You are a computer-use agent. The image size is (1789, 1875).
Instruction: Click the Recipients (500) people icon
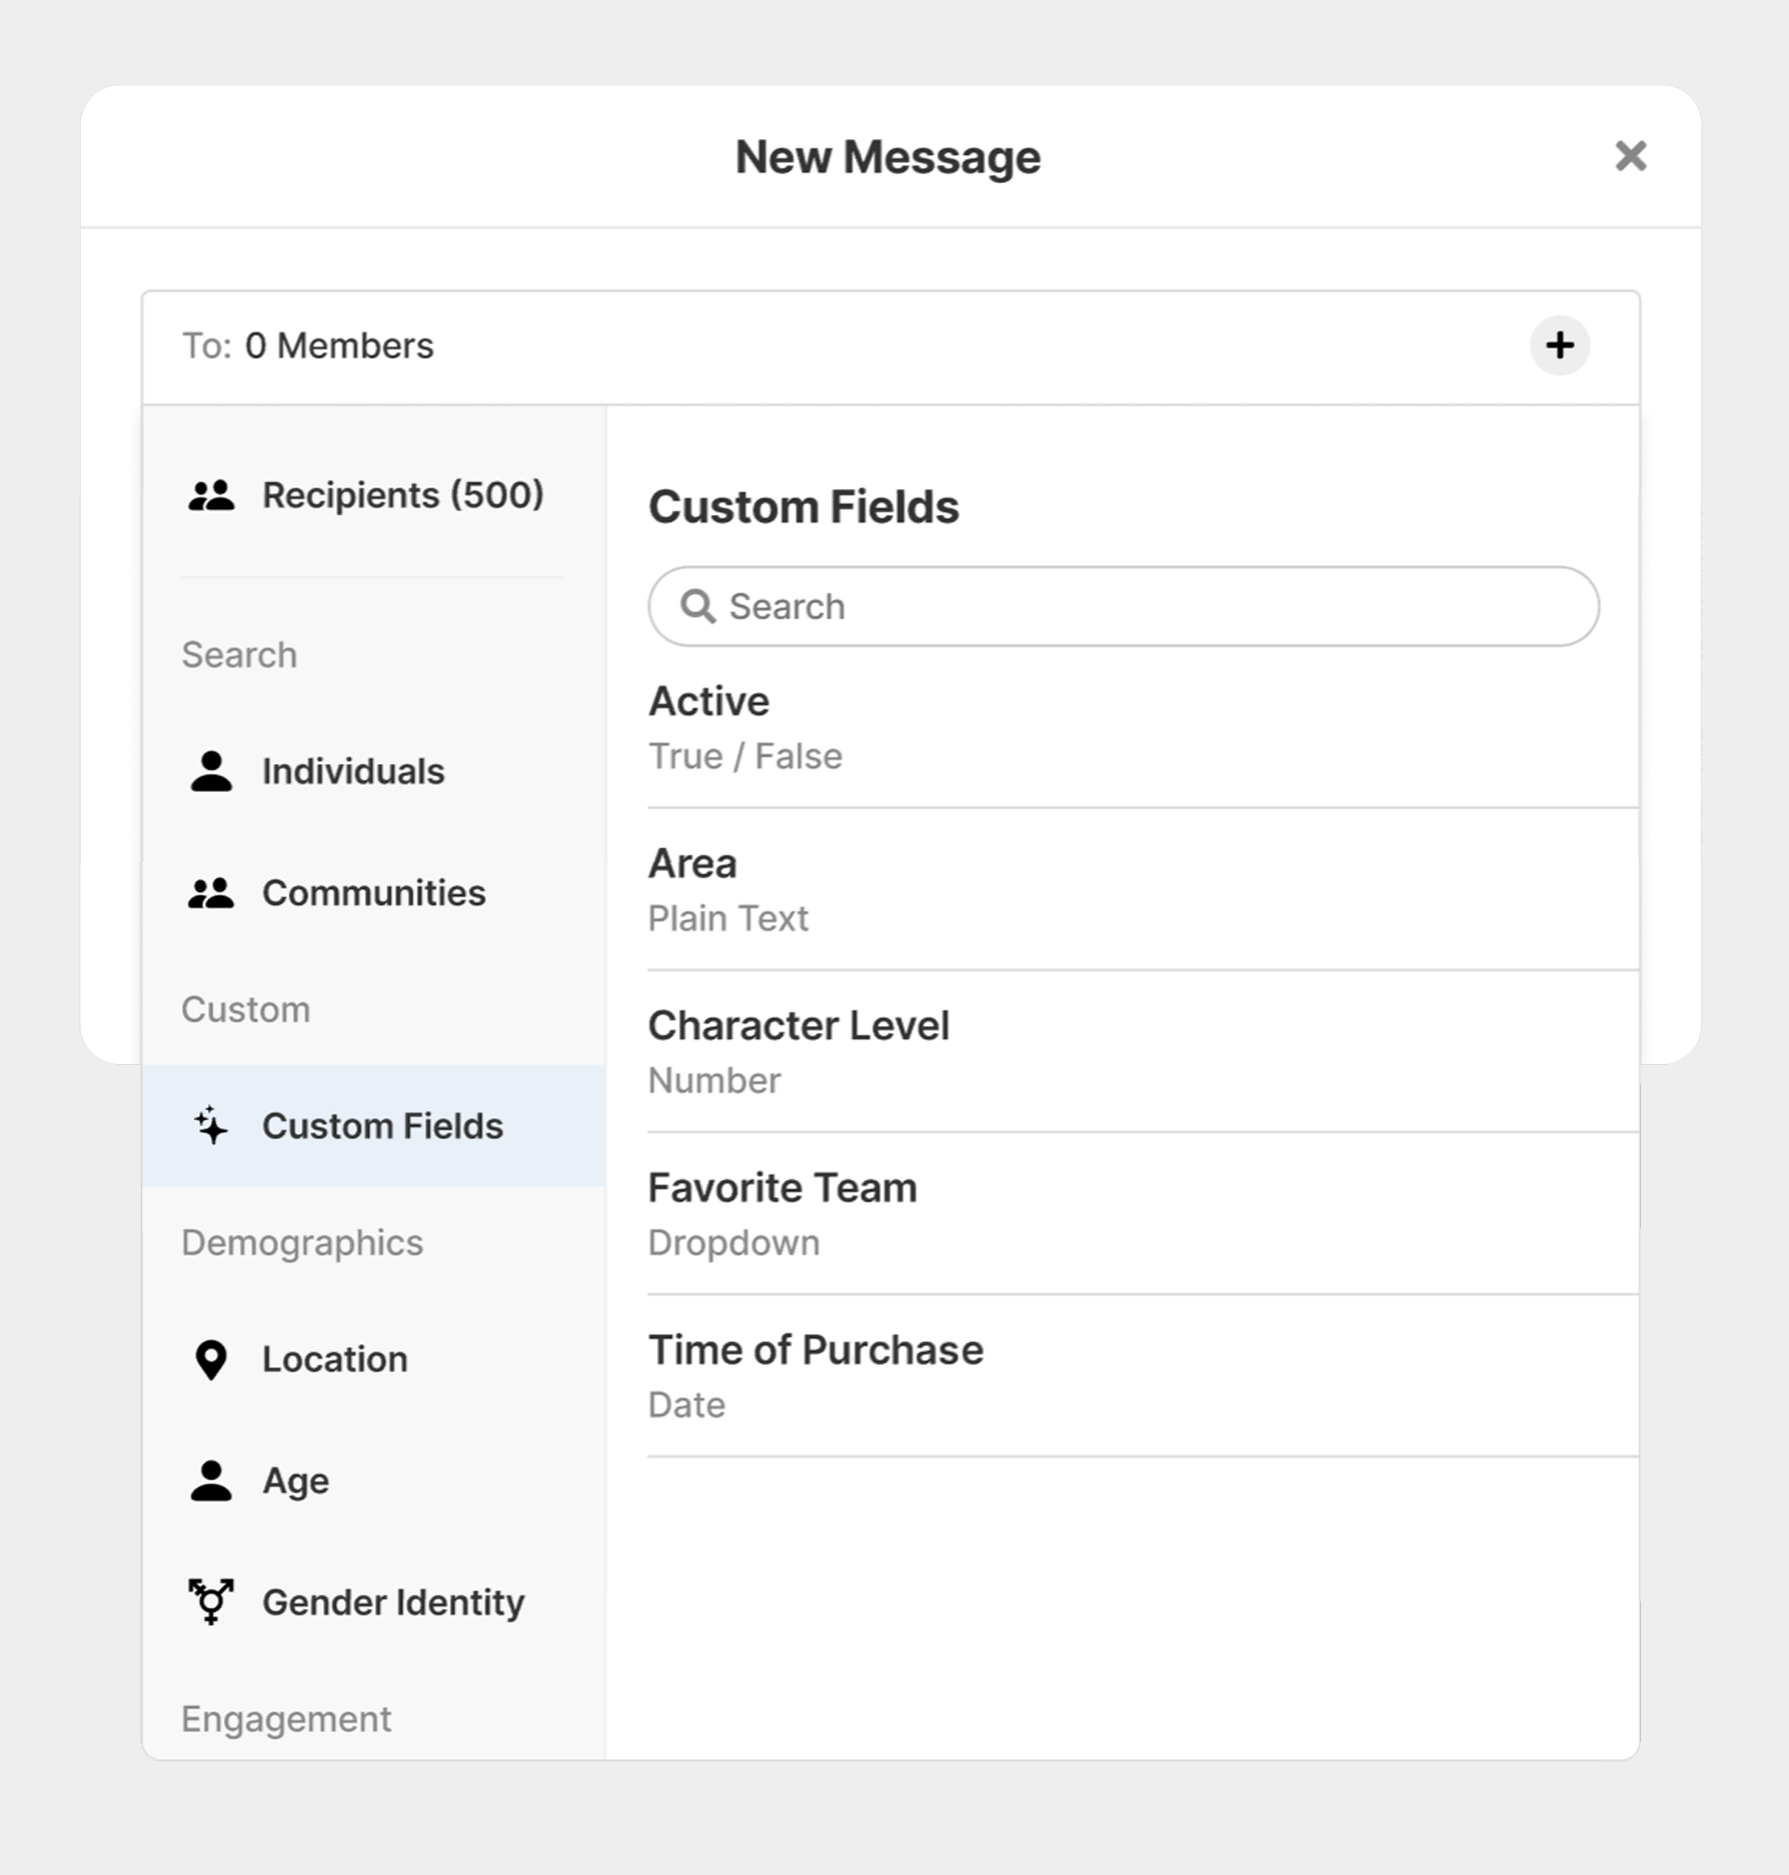[x=211, y=495]
